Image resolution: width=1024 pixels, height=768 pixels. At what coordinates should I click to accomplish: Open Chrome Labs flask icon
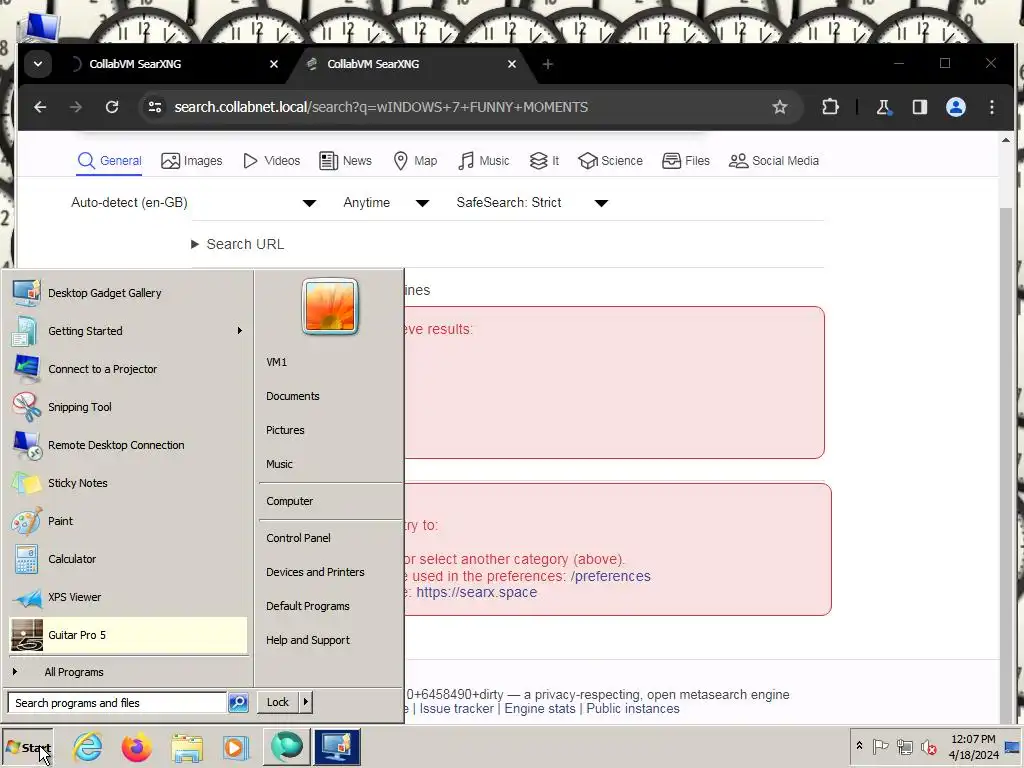click(883, 107)
